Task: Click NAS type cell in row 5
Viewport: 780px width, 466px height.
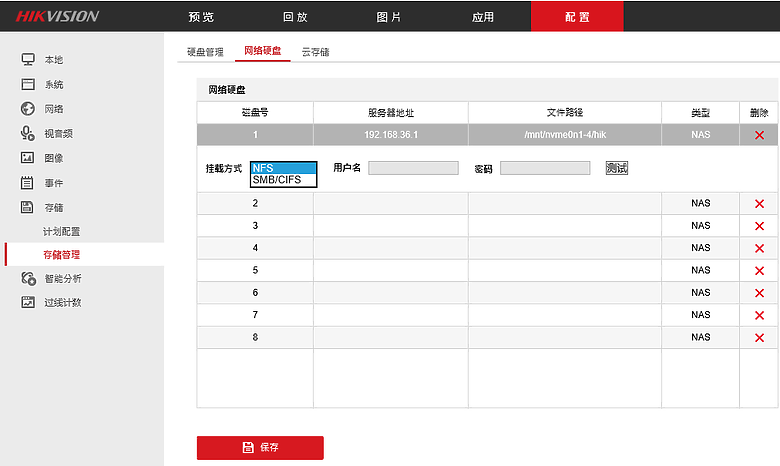Action: tap(700, 271)
